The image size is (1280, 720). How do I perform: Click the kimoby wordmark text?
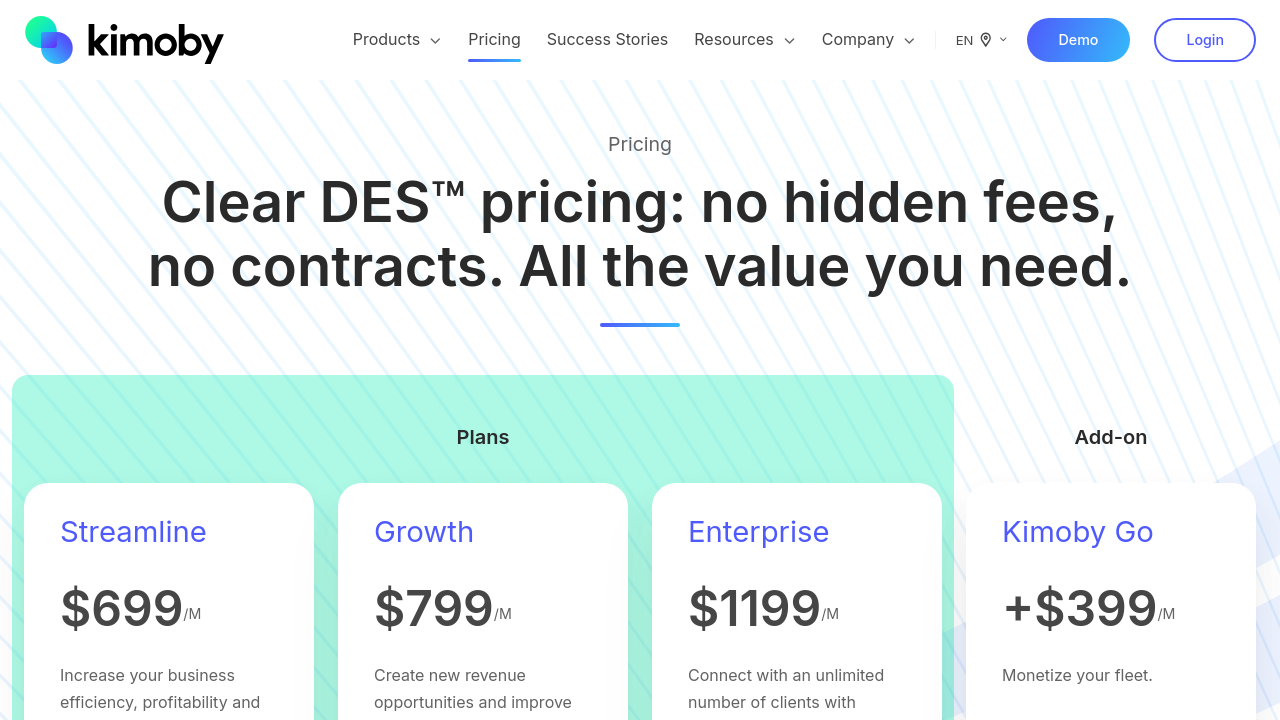tap(156, 42)
